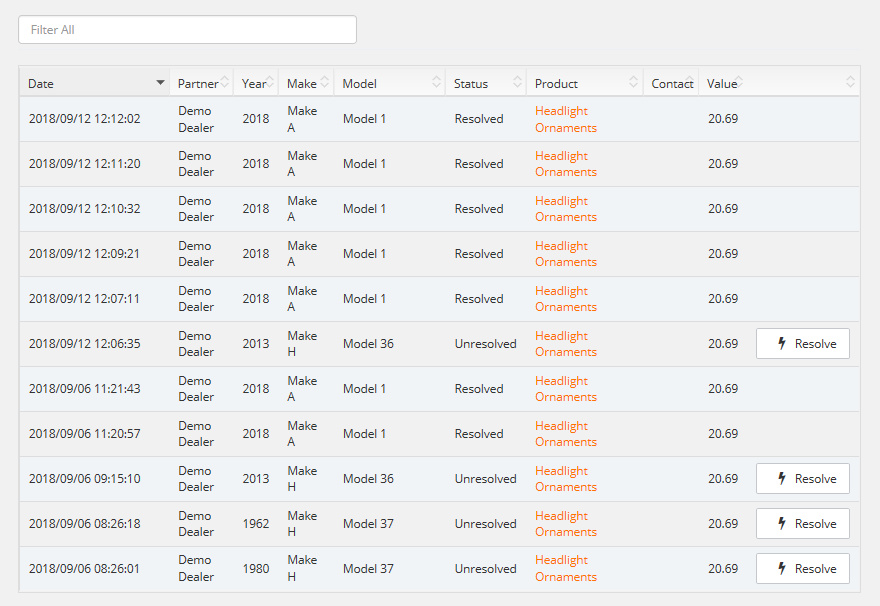Click sort arrows on the last unnamed column
Image resolution: width=880 pixels, height=606 pixels.
[x=850, y=82]
